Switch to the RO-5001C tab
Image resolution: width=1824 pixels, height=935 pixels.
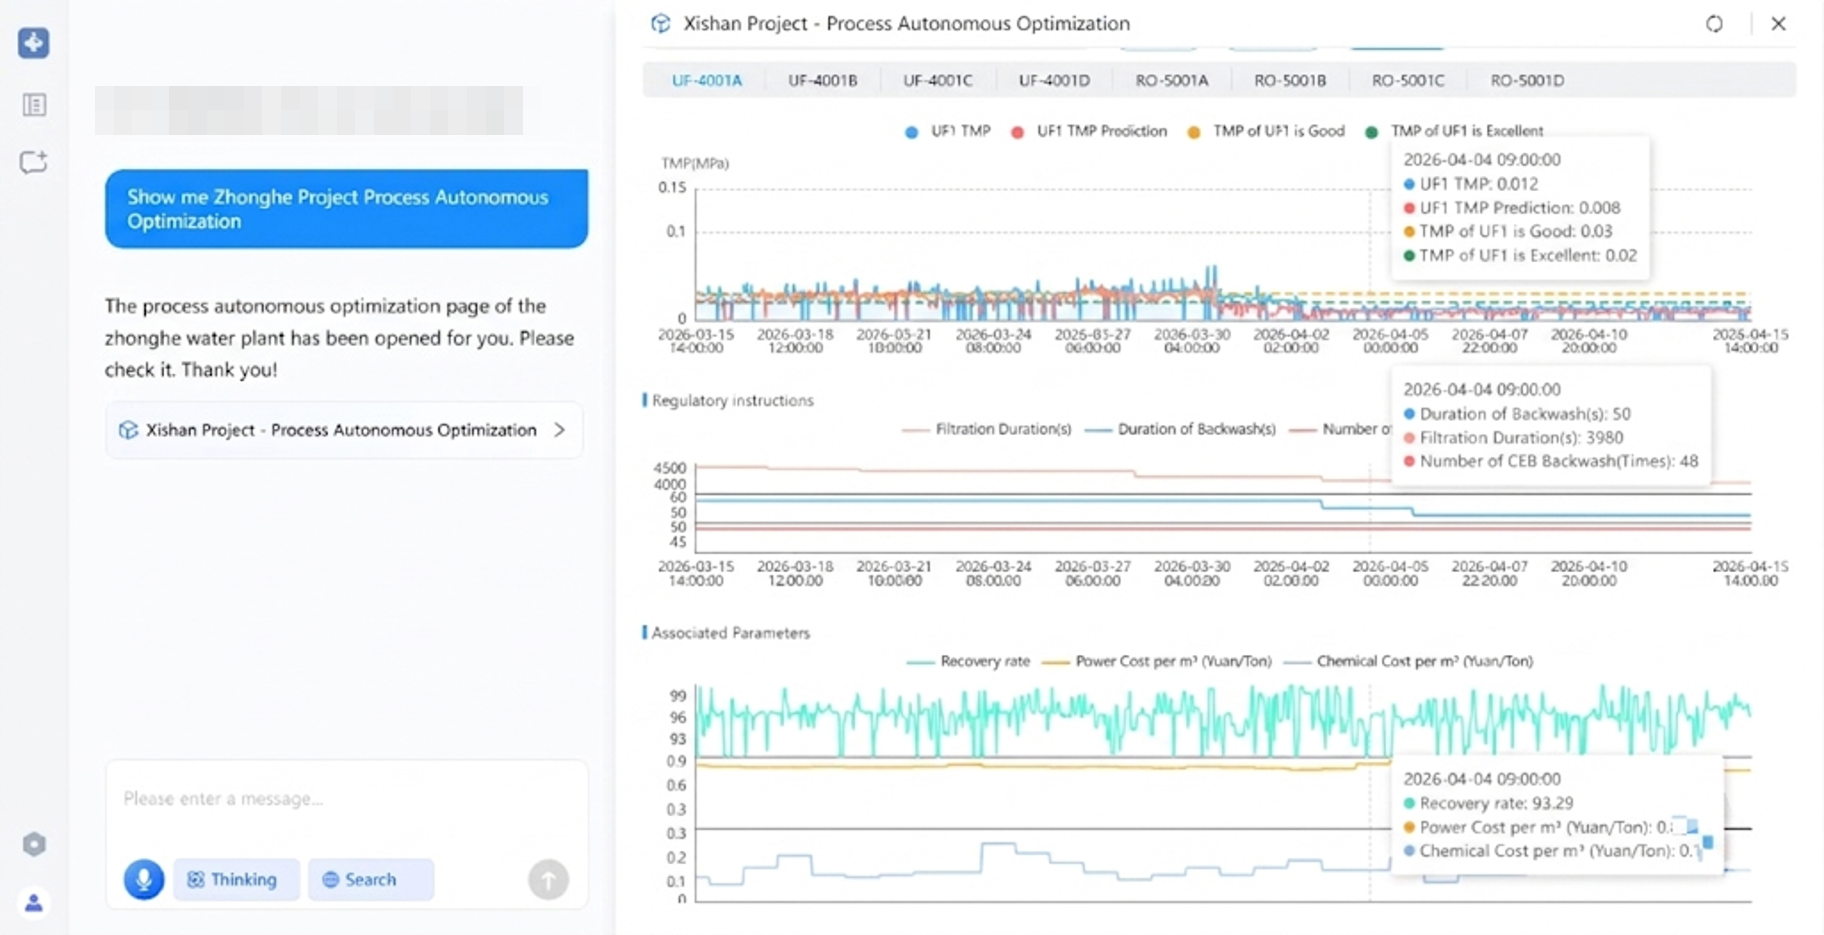[x=1408, y=81]
